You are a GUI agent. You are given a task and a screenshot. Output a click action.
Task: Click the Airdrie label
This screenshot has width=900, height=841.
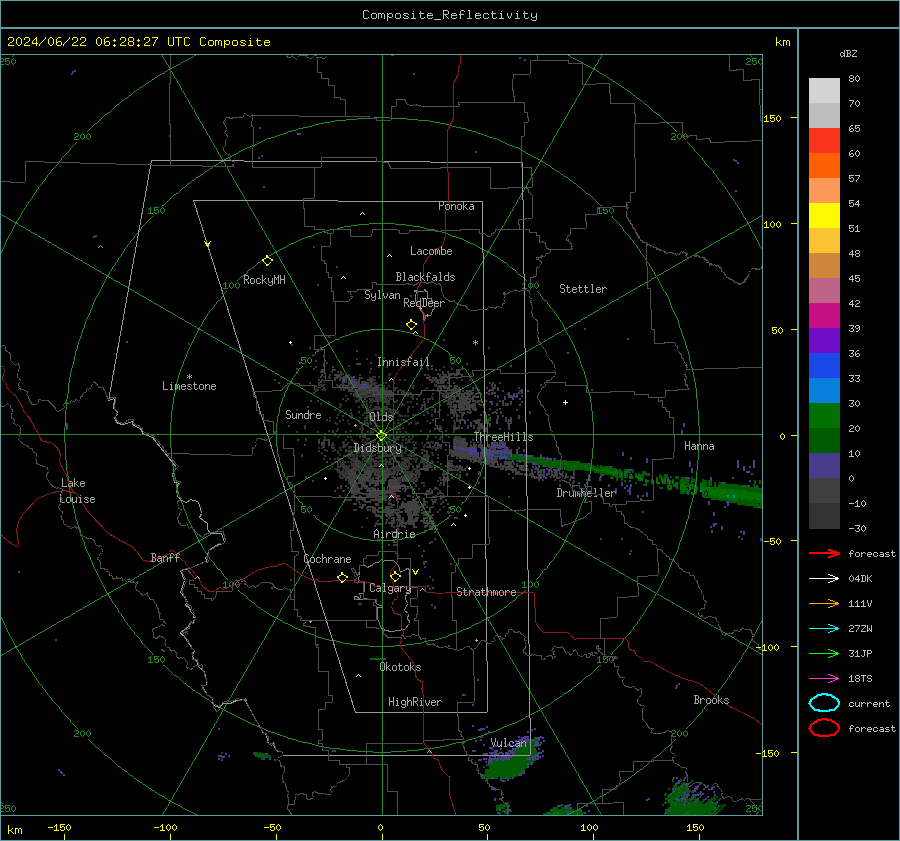(394, 534)
